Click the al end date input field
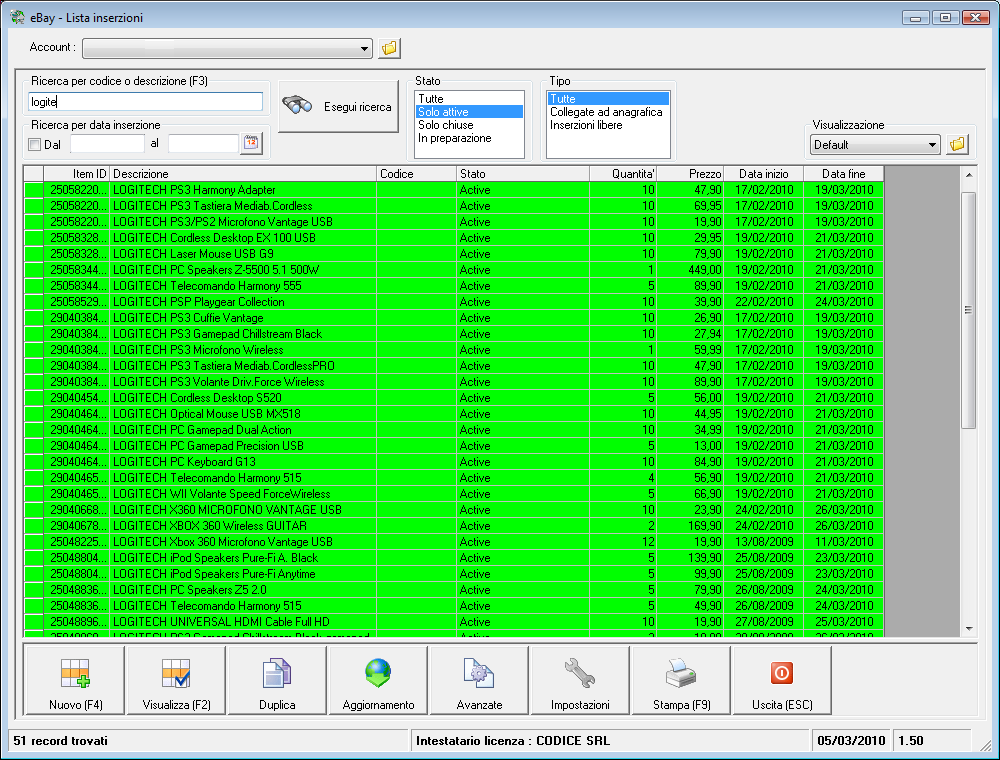 click(x=203, y=144)
